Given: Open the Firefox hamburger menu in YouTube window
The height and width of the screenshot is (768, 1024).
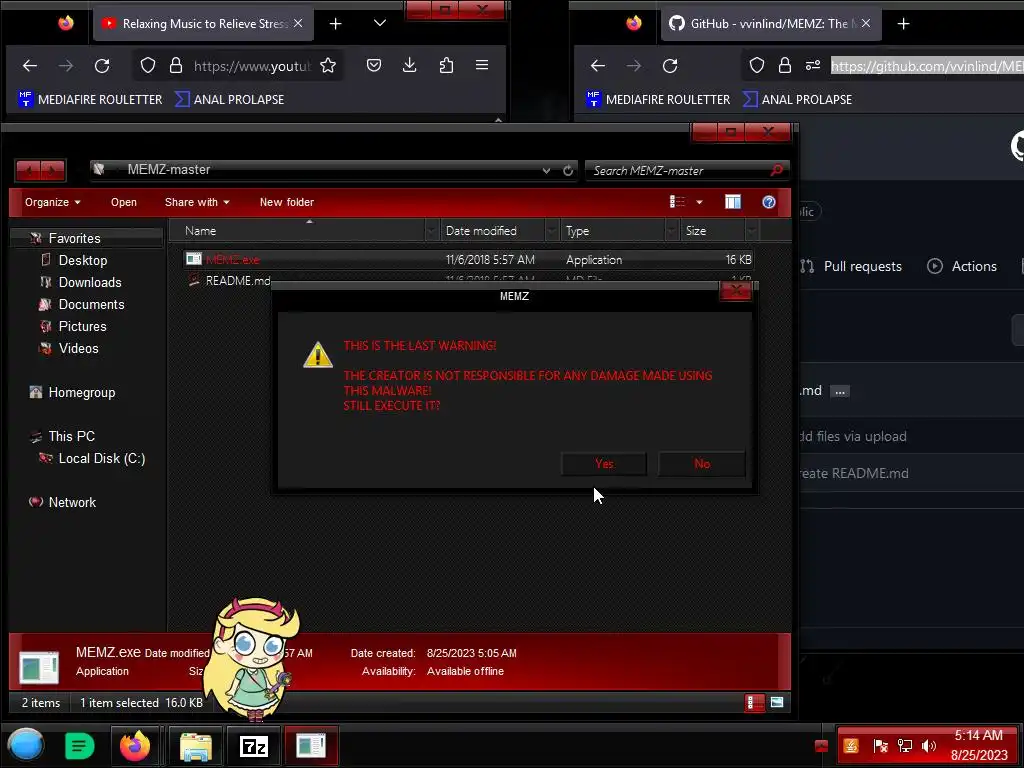Looking at the screenshot, I should [482, 65].
